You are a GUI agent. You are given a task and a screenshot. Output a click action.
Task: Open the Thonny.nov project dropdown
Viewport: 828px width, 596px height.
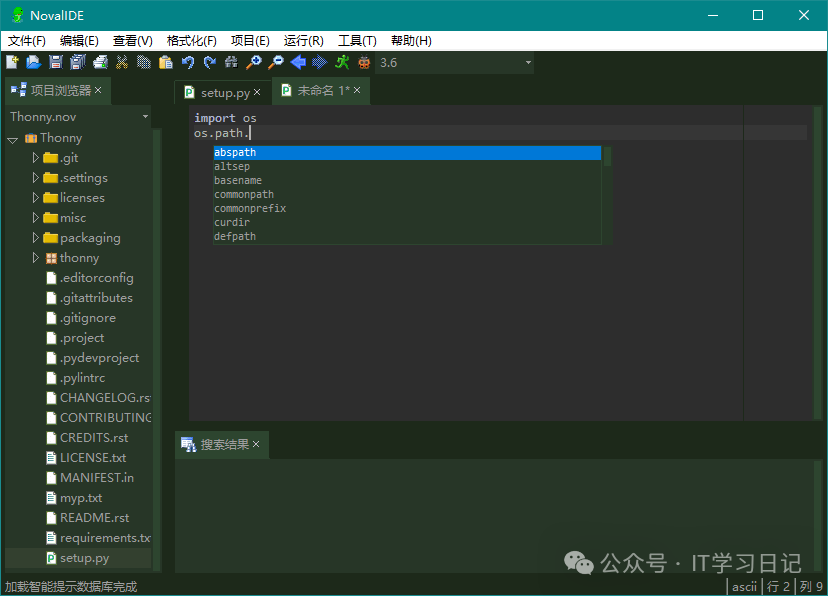tap(145, 117)
